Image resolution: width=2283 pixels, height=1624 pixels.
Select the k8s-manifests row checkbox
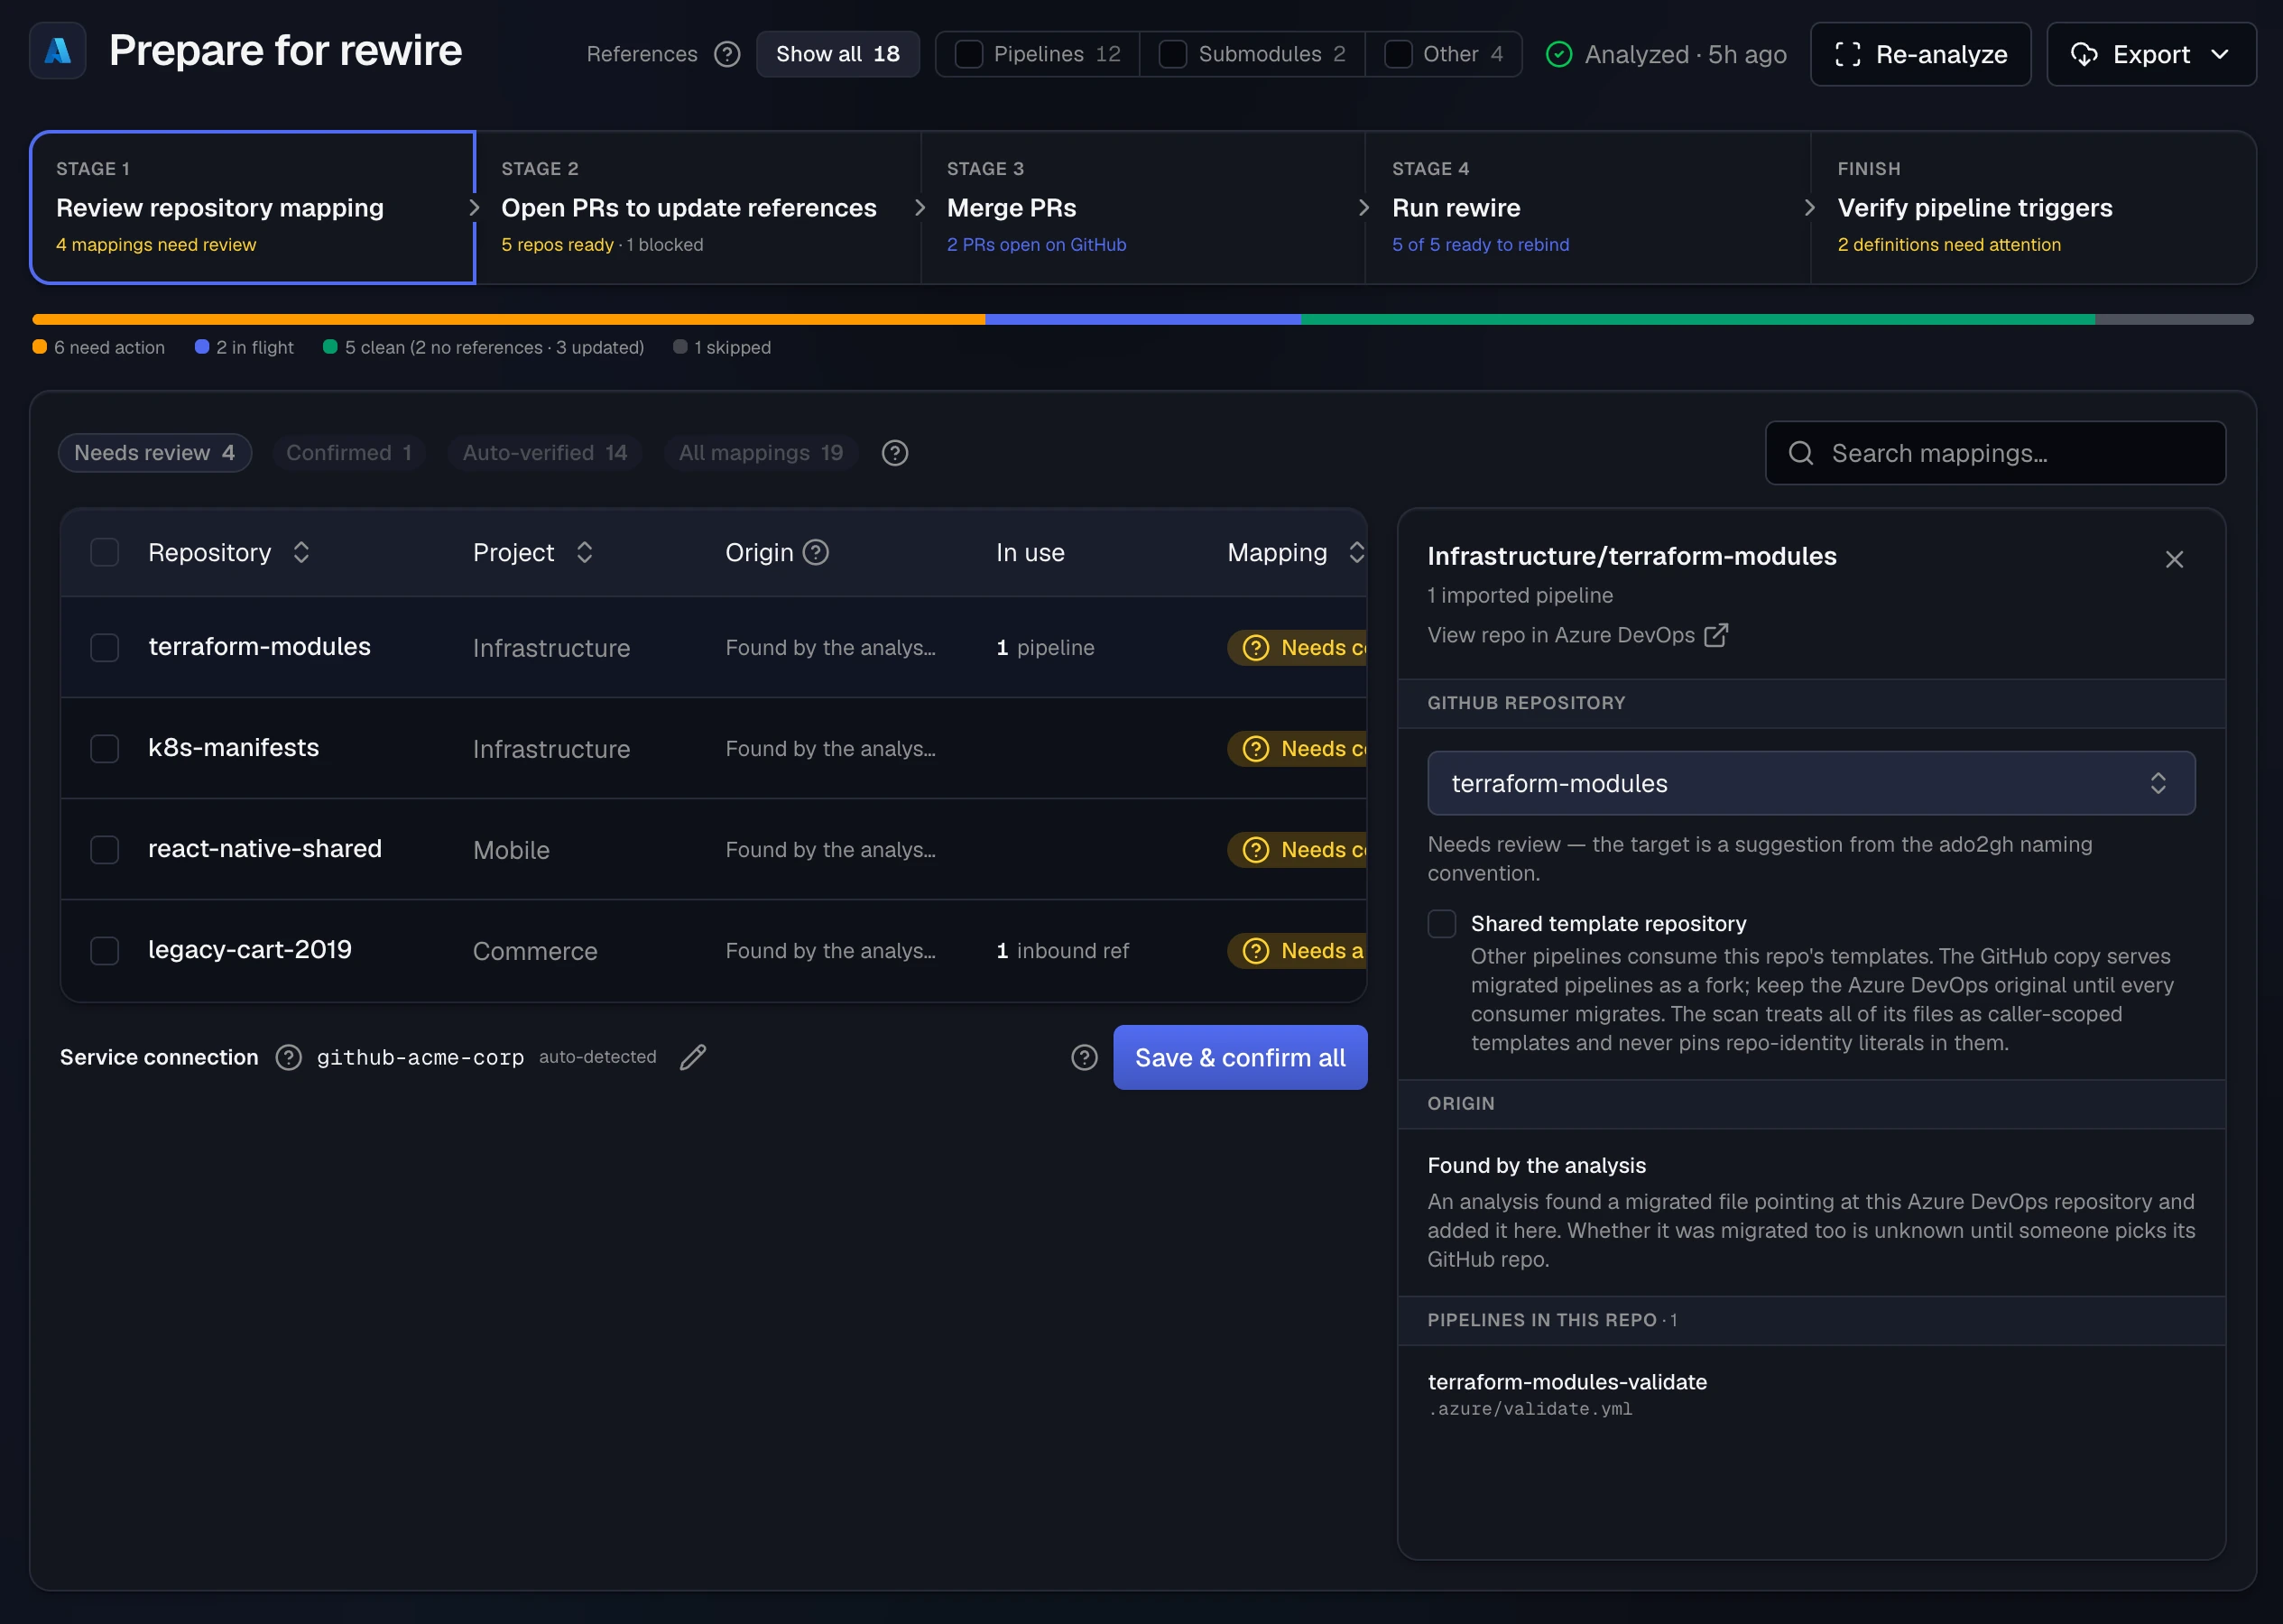click(x=104, y=748)
